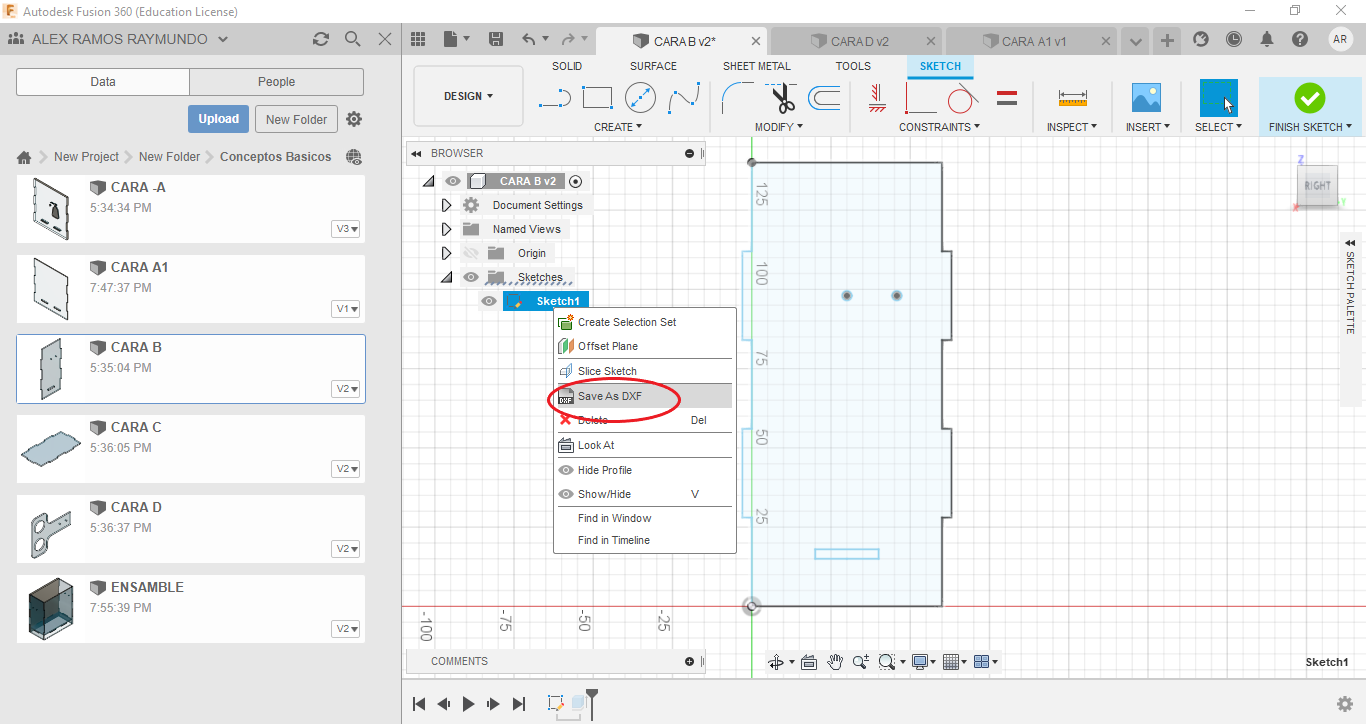Refresh the data panel
The width and height of the screenshot is (1366, 724).
[x=320, y=39]
